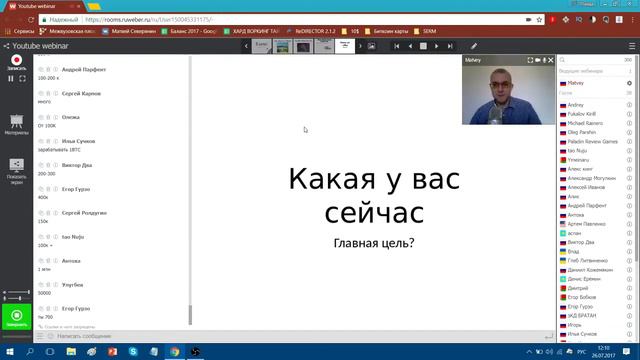Bookmark this page with the star icon
This screenshot has height=360, width=640.
point(539,20)
